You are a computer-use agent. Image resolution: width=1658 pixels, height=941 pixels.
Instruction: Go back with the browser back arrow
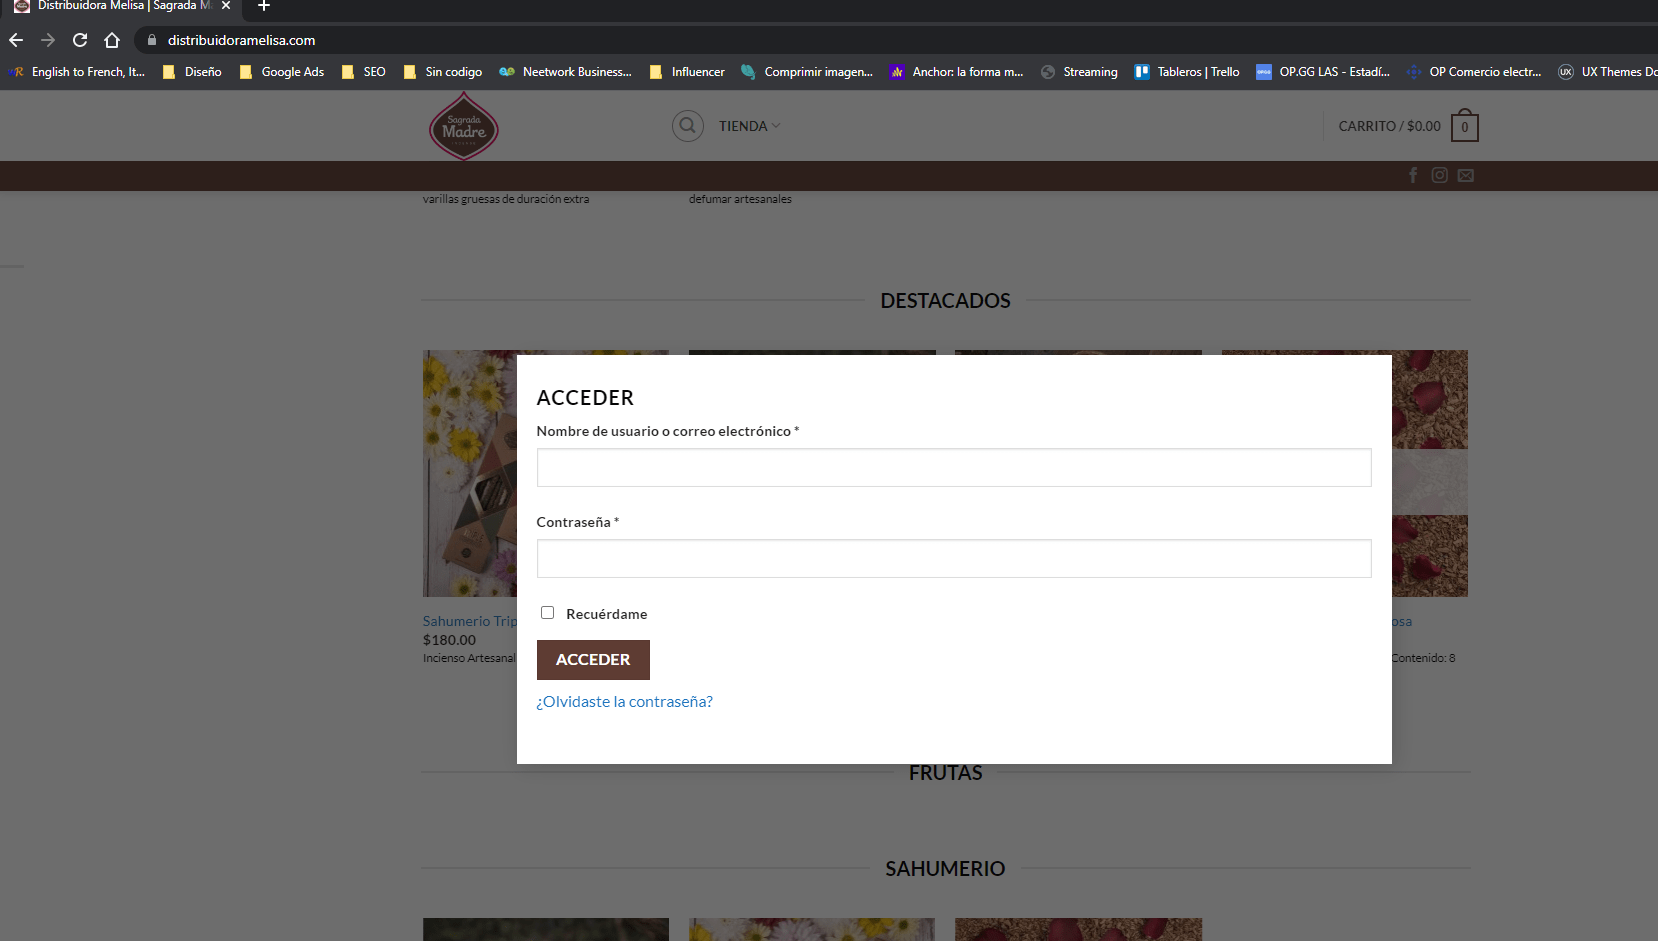pyautogui.click(x=16, y=40)
